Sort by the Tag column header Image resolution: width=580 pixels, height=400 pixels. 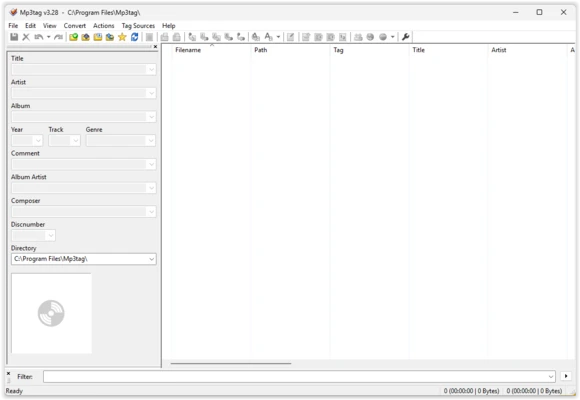tap(370, 50)
